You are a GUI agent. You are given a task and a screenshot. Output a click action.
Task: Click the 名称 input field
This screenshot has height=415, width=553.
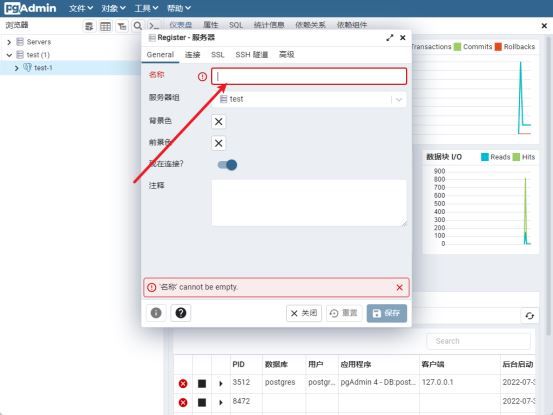(309, 76)
